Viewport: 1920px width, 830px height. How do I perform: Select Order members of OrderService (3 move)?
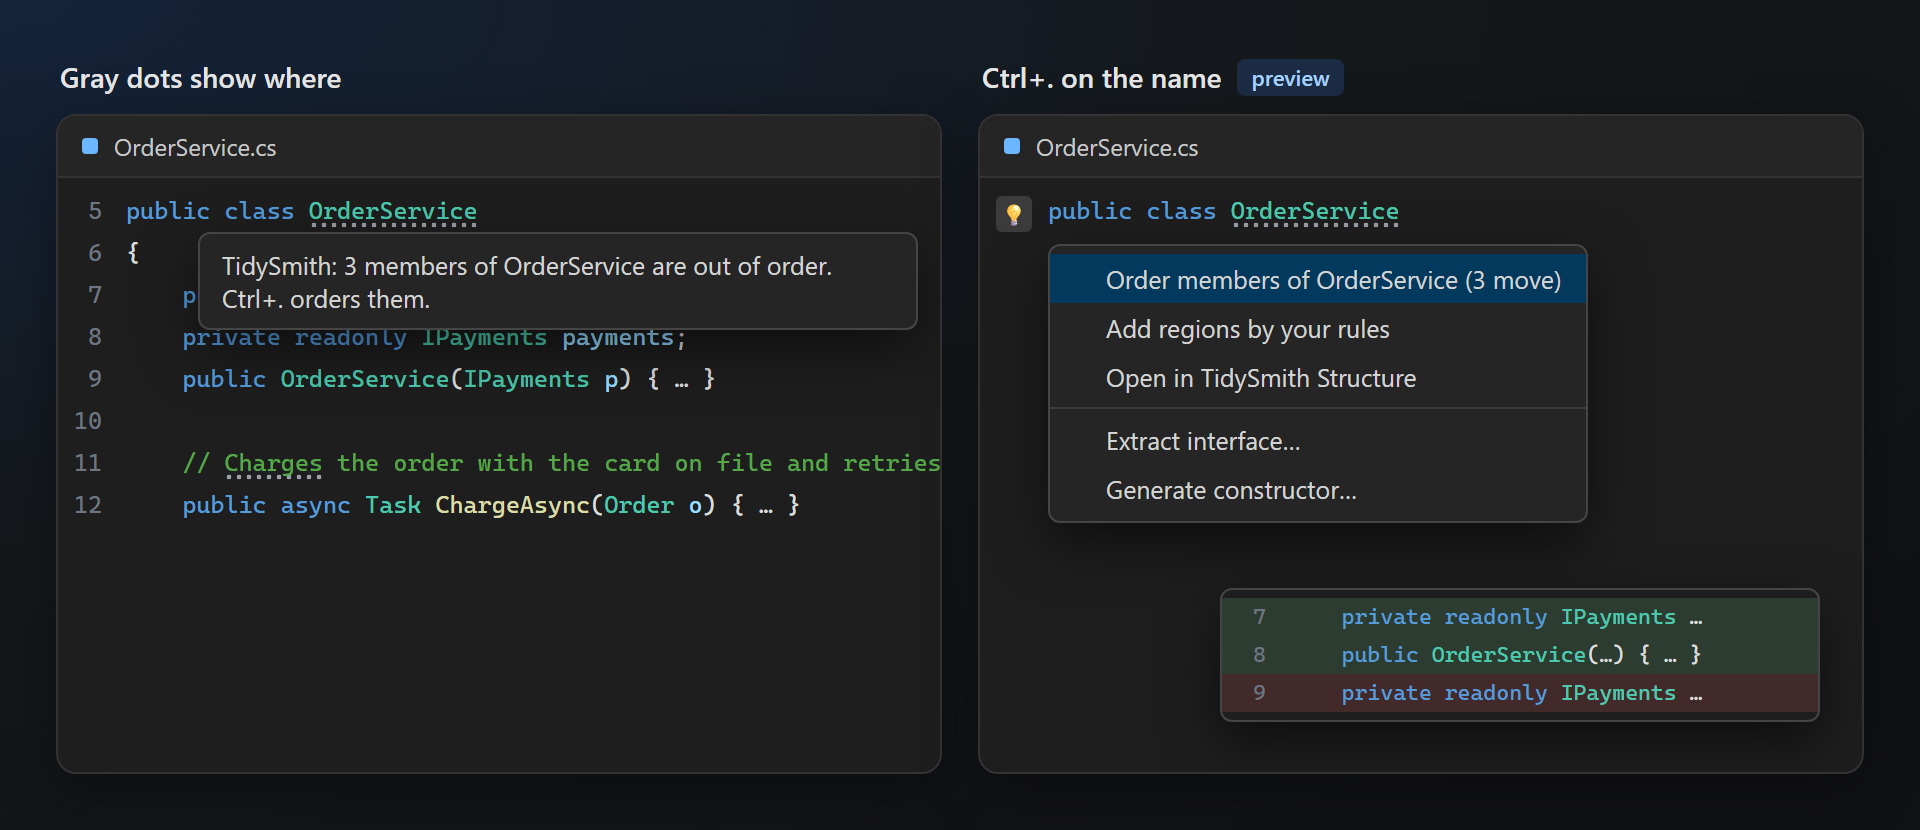1317,280
